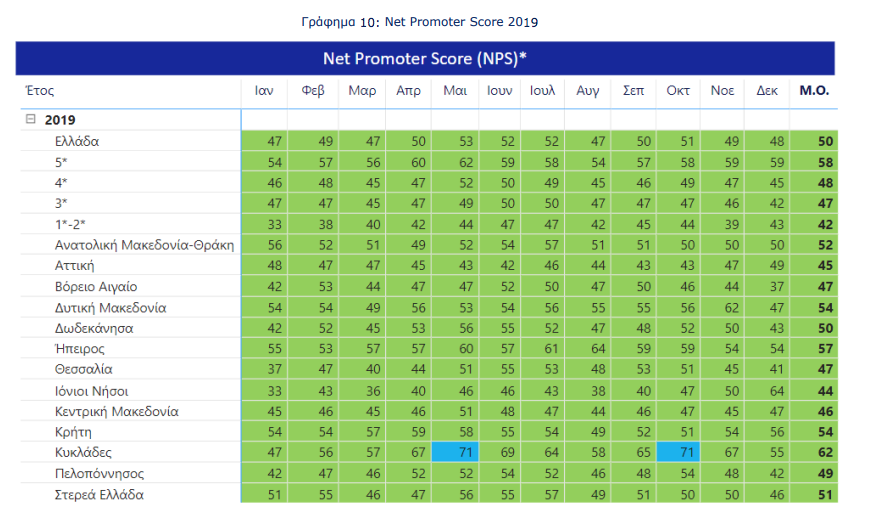Select the Ιόνιοι Νήσοι row label
The image size is (882, 532).
click(92, 391)
